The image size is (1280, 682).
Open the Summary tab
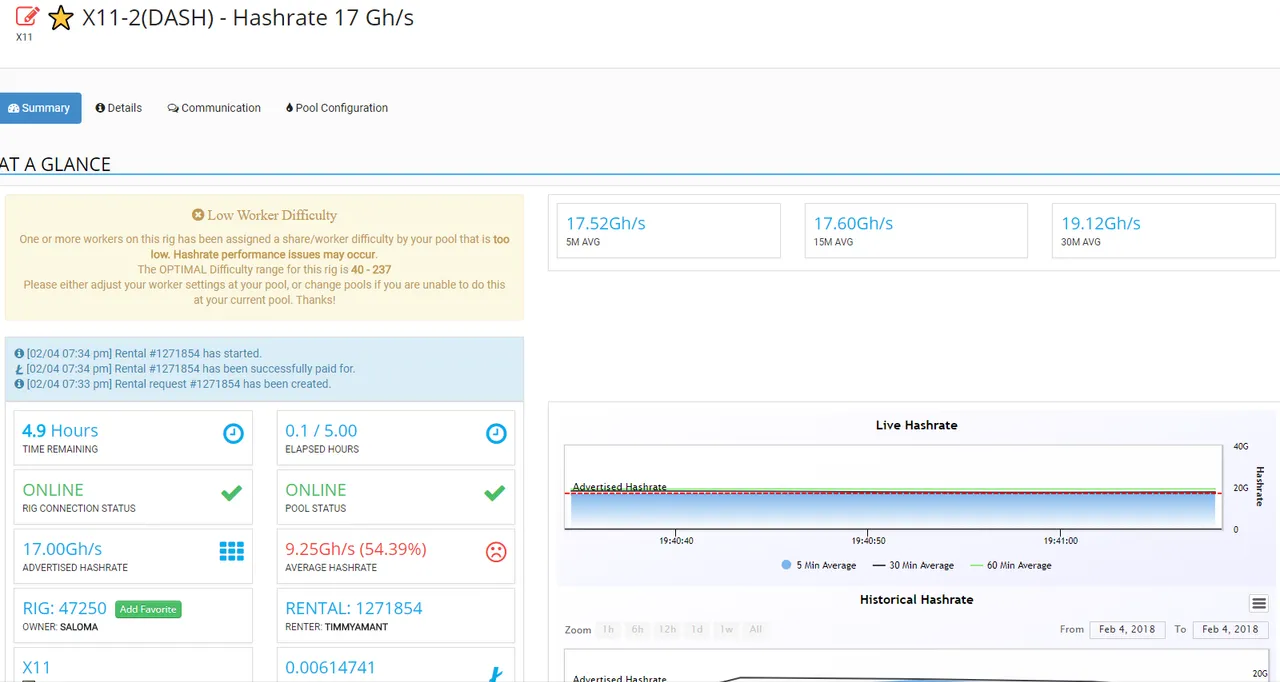tap(40, 108)
